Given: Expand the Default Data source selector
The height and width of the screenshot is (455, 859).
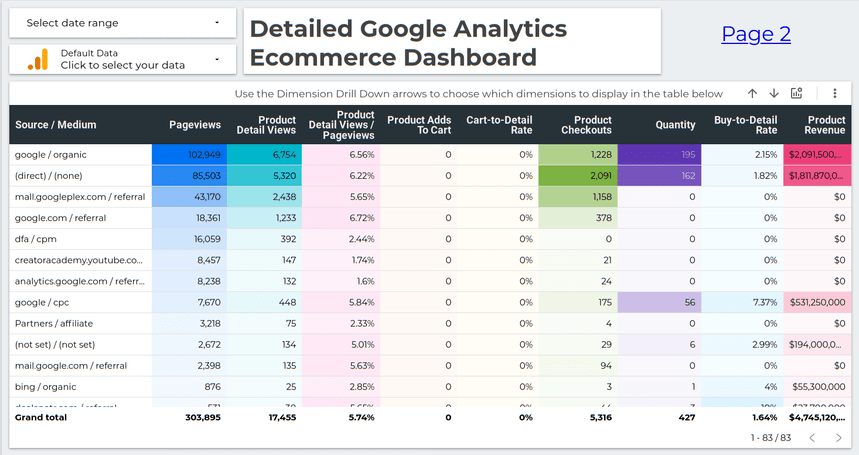Looking at the screenshot, I should (x=123, y=59).
